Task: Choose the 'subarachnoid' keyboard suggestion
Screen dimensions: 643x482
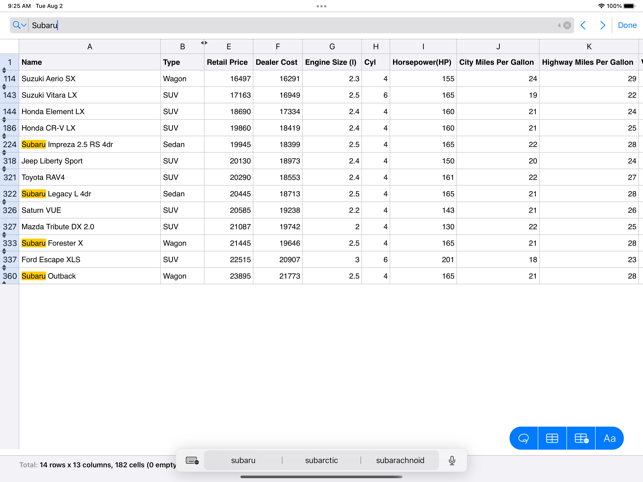Action: [x=400, y=460]
